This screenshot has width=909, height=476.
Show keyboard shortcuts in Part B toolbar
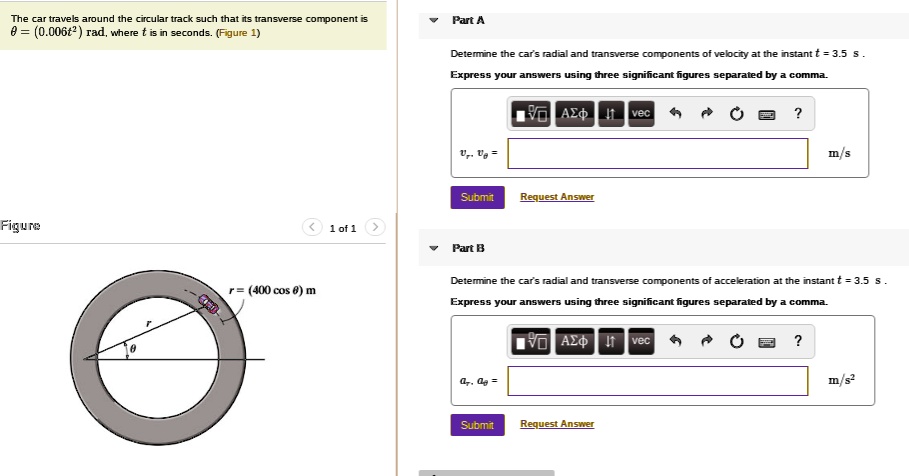coord(767,342)
